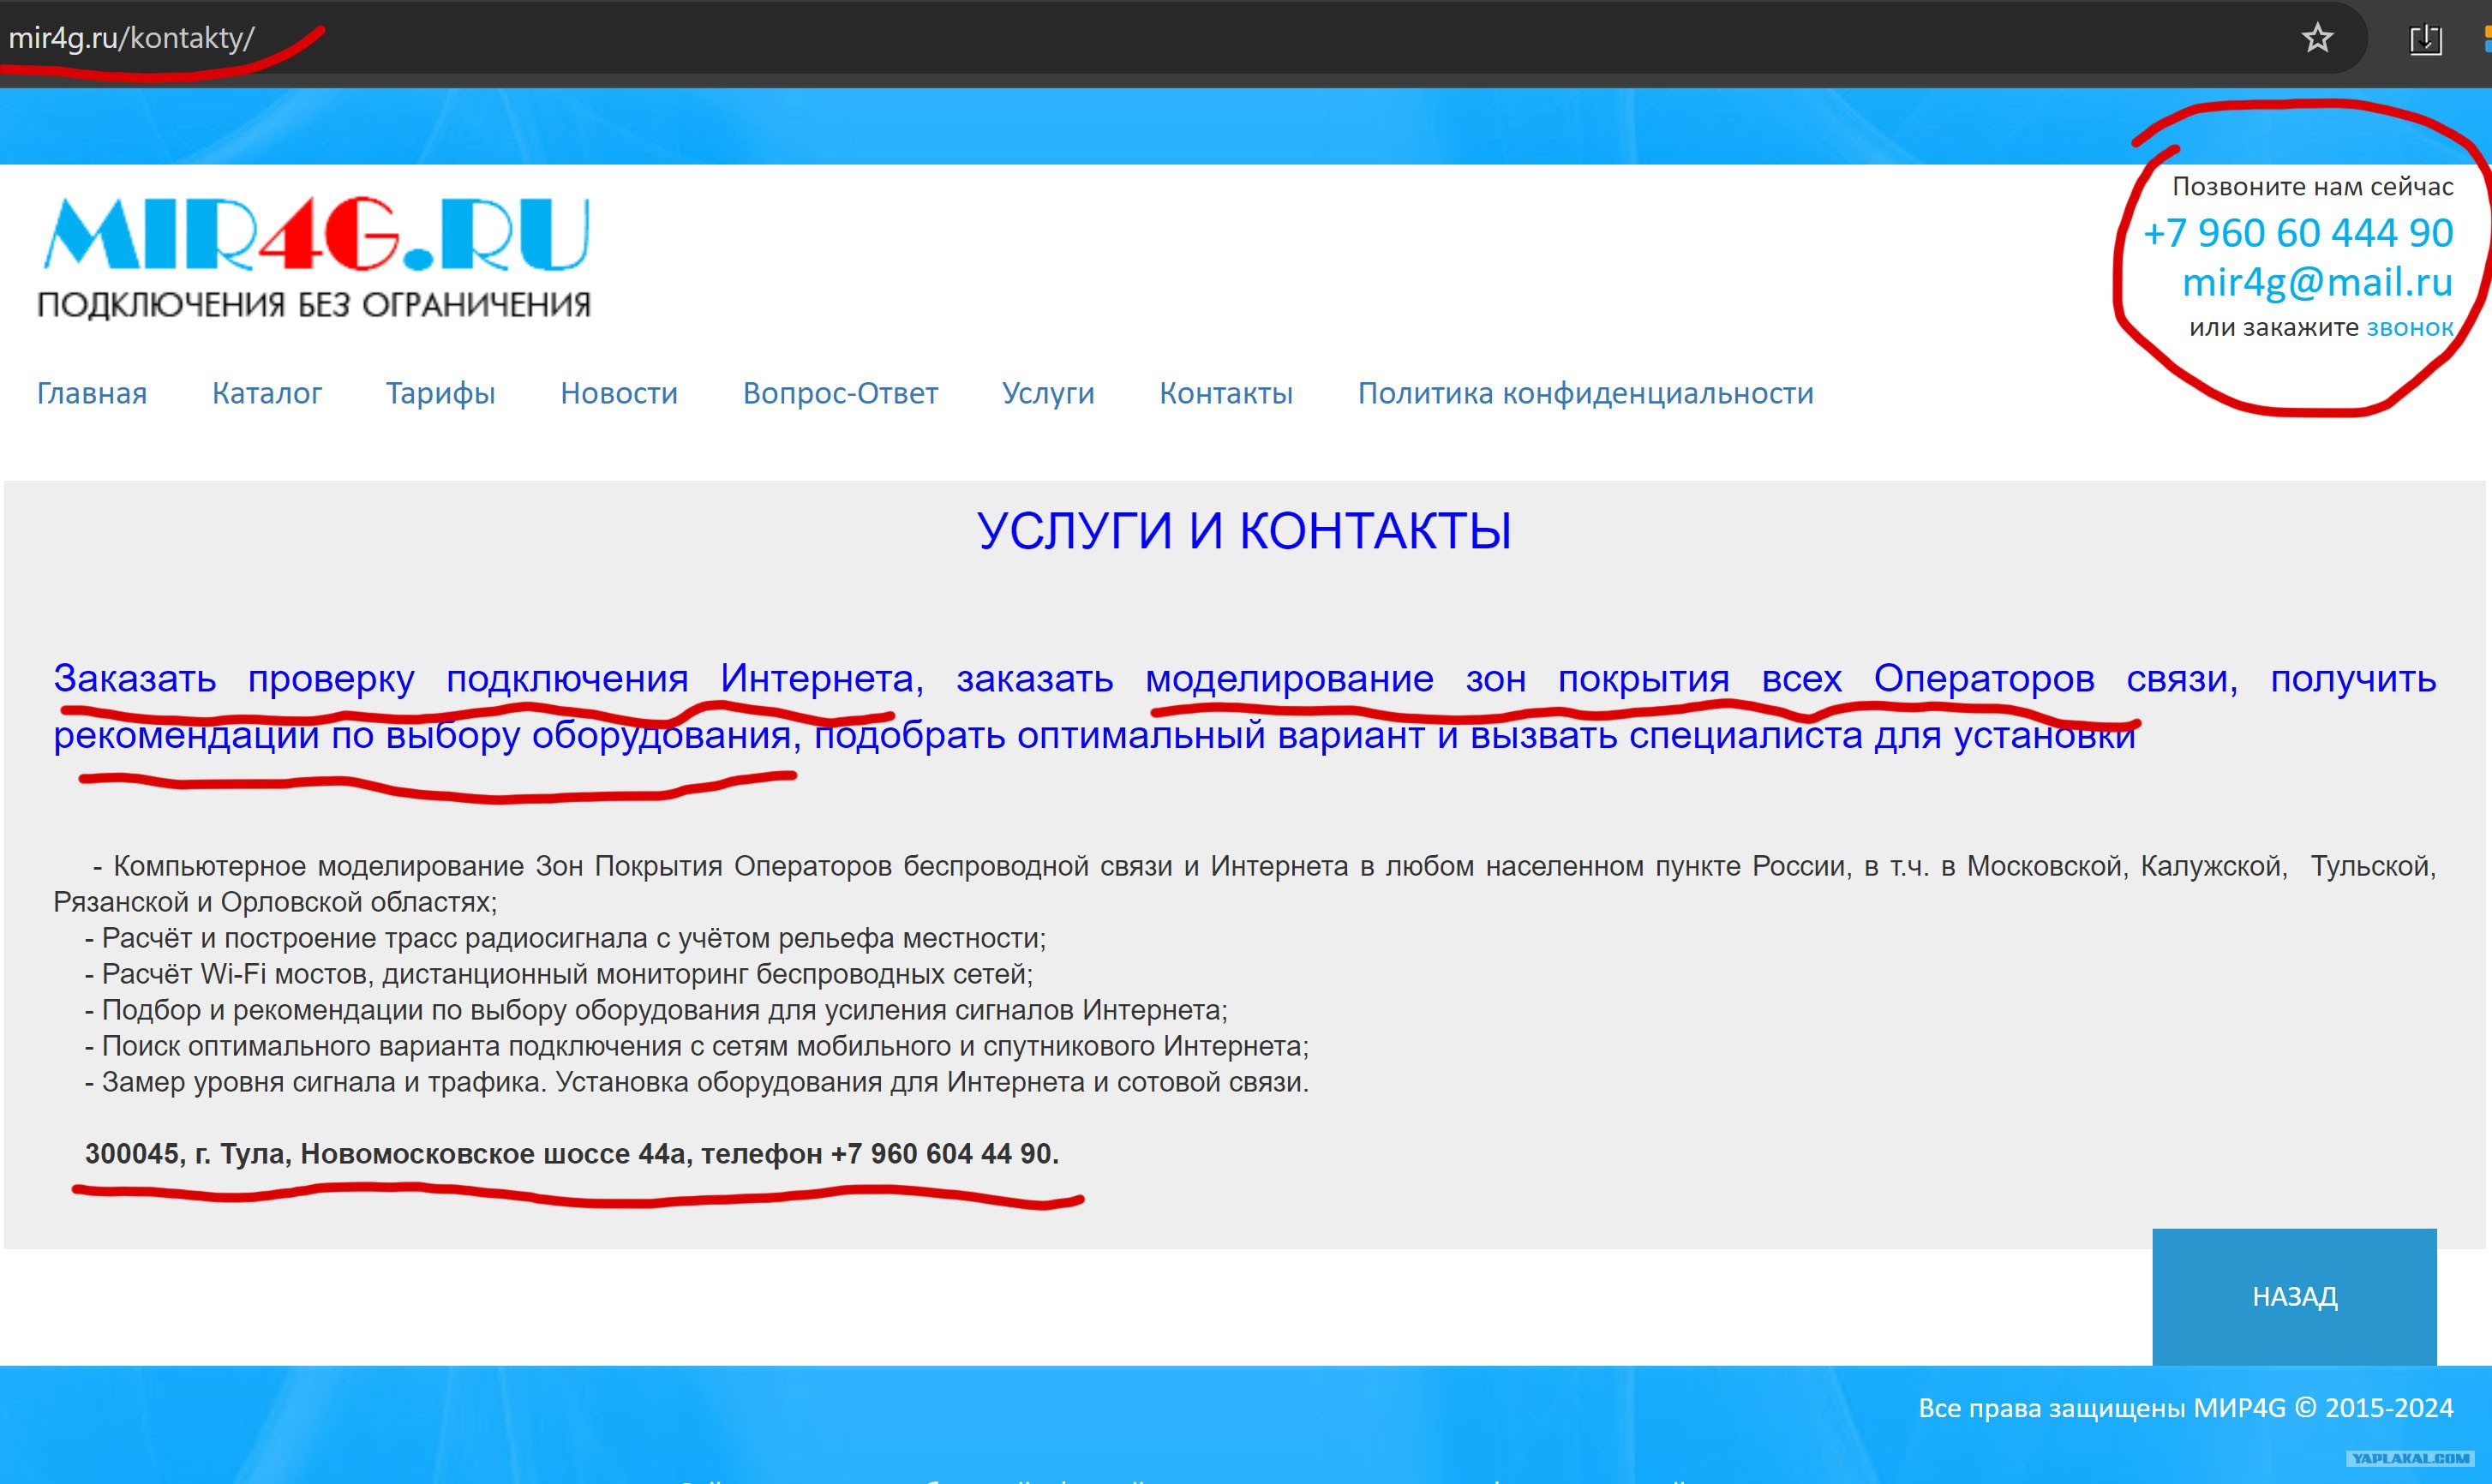Bookmark this page with the star icon
This screenshot has height=1484, width=2492.
coord(2317,39)
